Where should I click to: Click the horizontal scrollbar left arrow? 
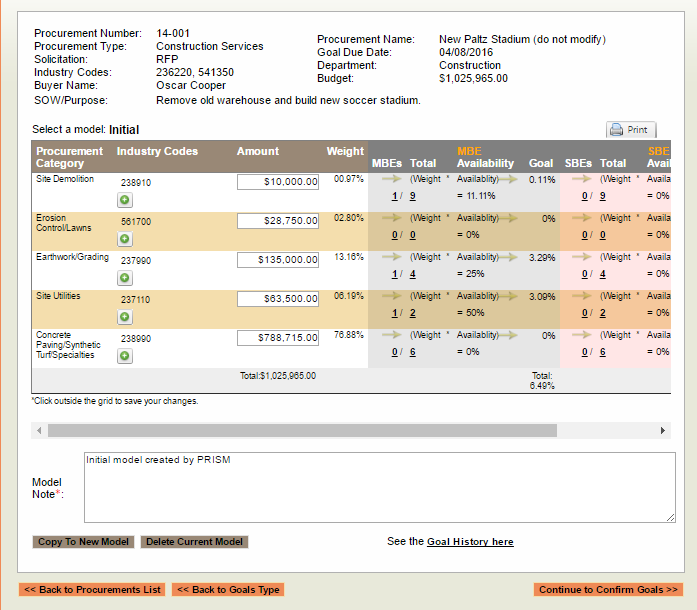click(40, 430)
